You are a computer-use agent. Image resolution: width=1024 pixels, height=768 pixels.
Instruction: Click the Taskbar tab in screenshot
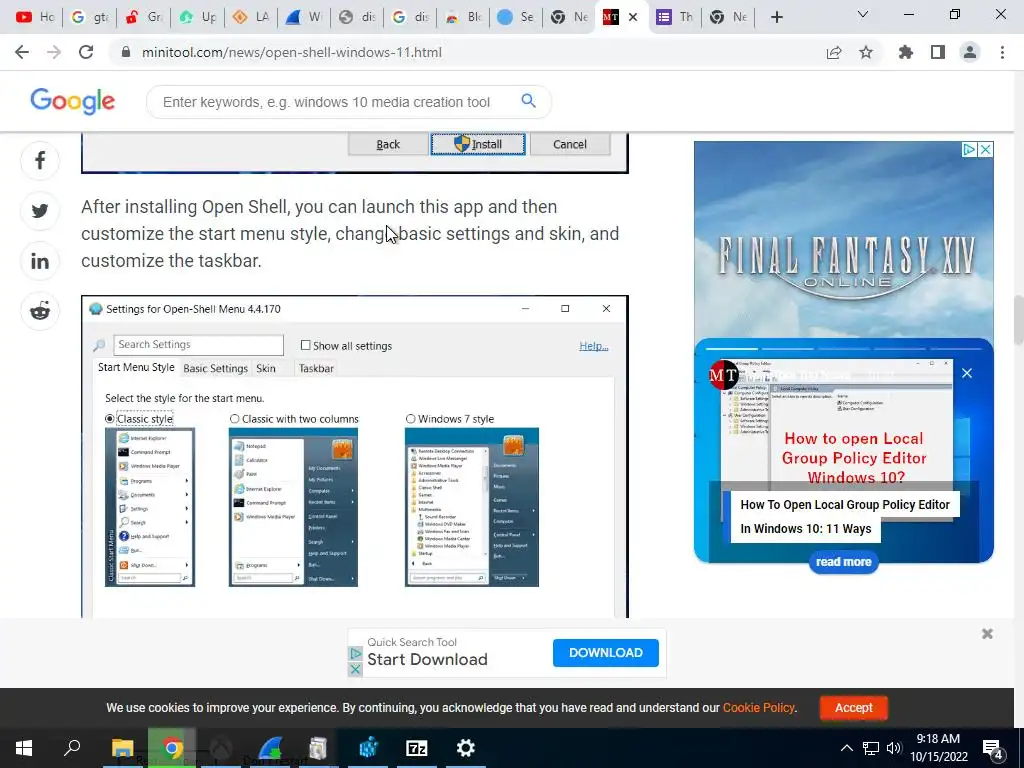tap(316, 368)
